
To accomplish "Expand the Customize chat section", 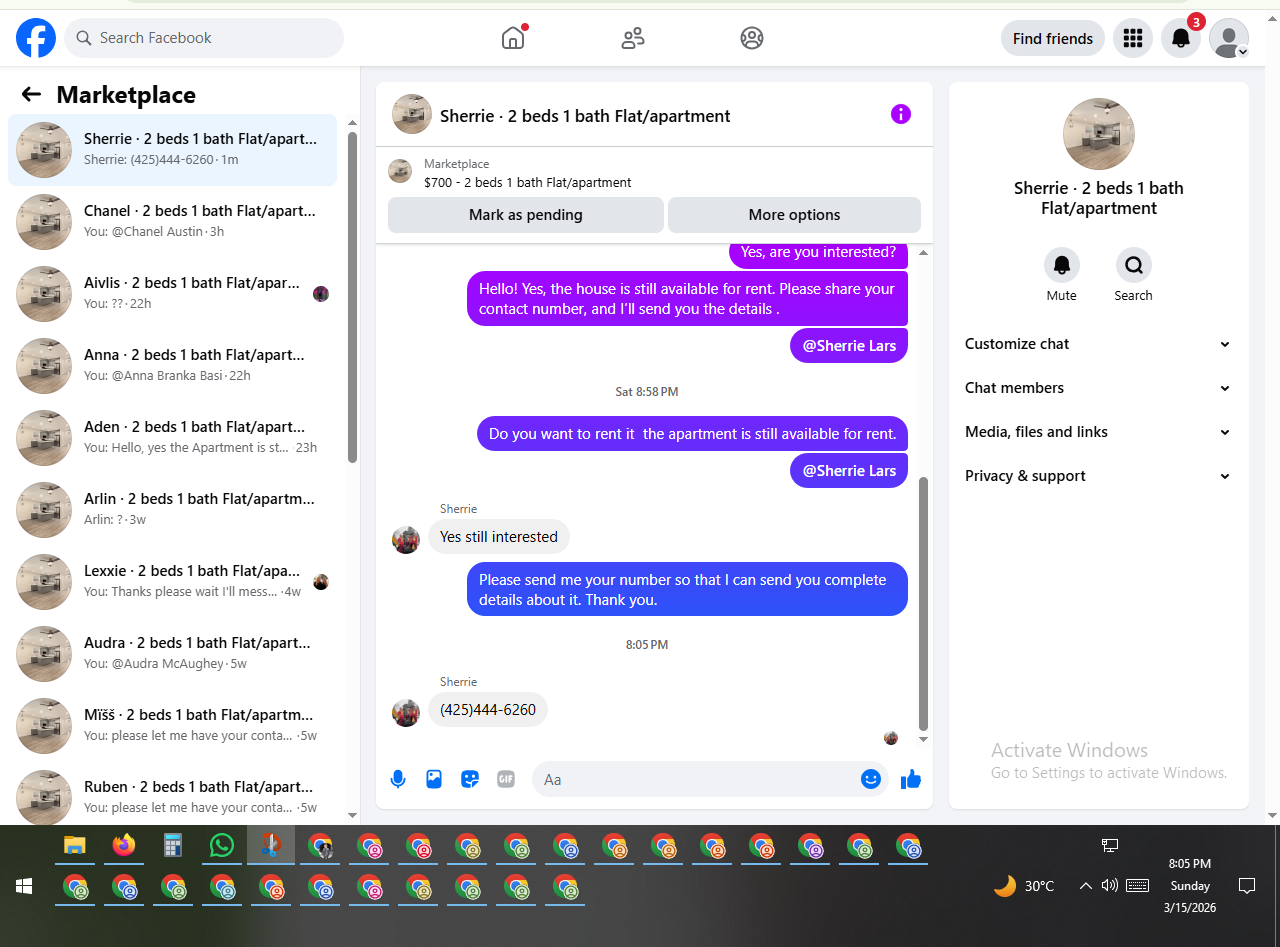I will tap(1099, 344).
